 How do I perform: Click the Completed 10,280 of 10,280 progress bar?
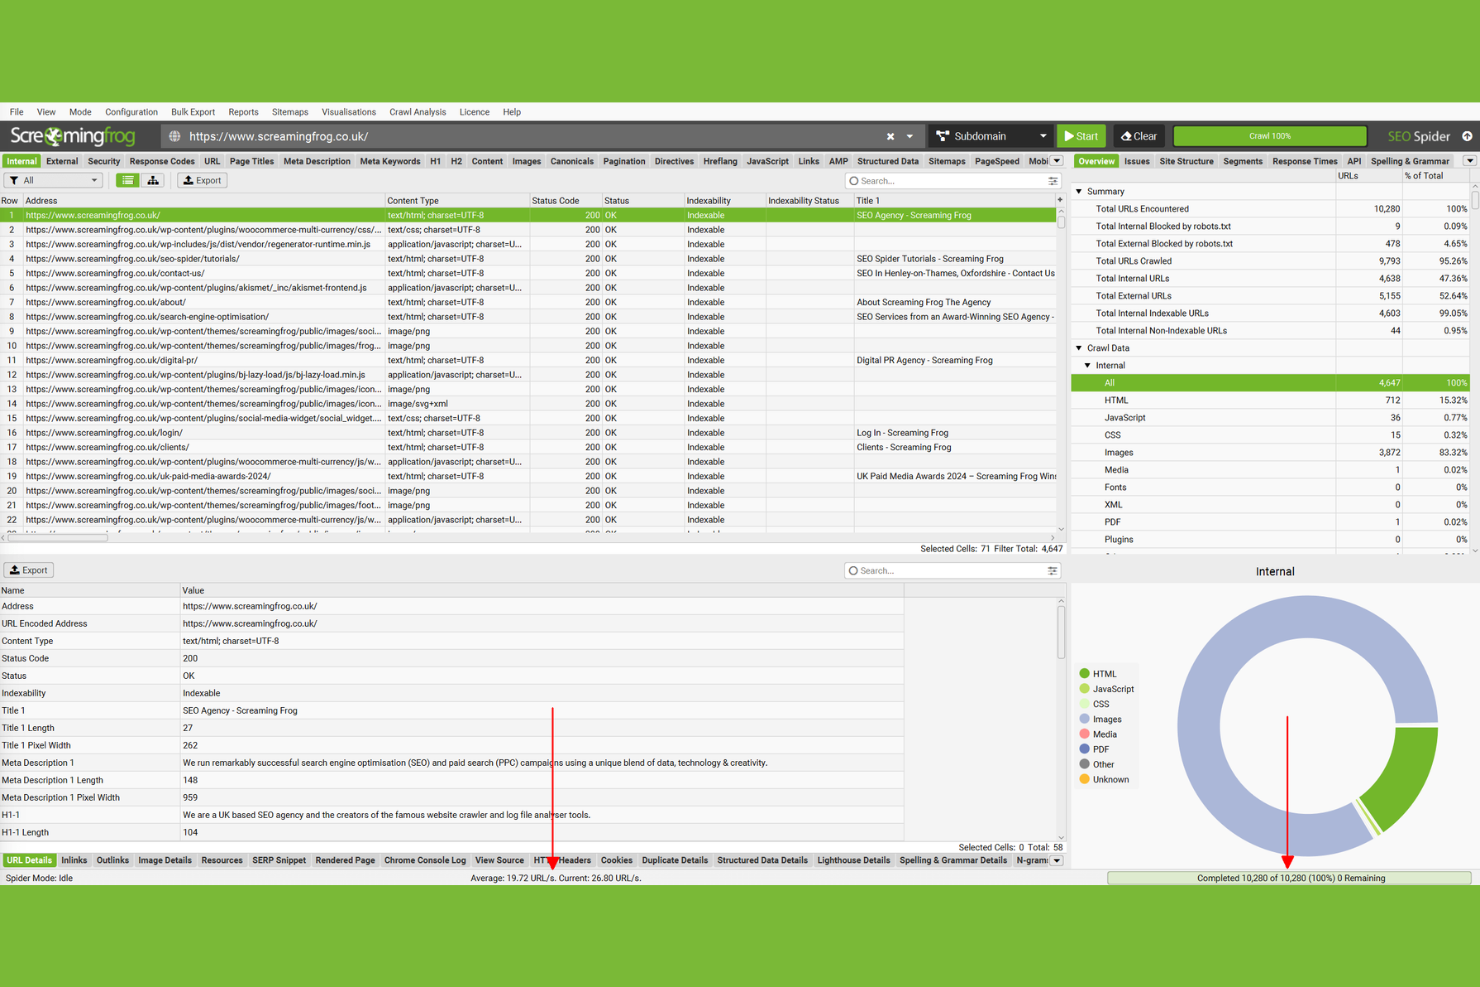tap(1290, 878)
